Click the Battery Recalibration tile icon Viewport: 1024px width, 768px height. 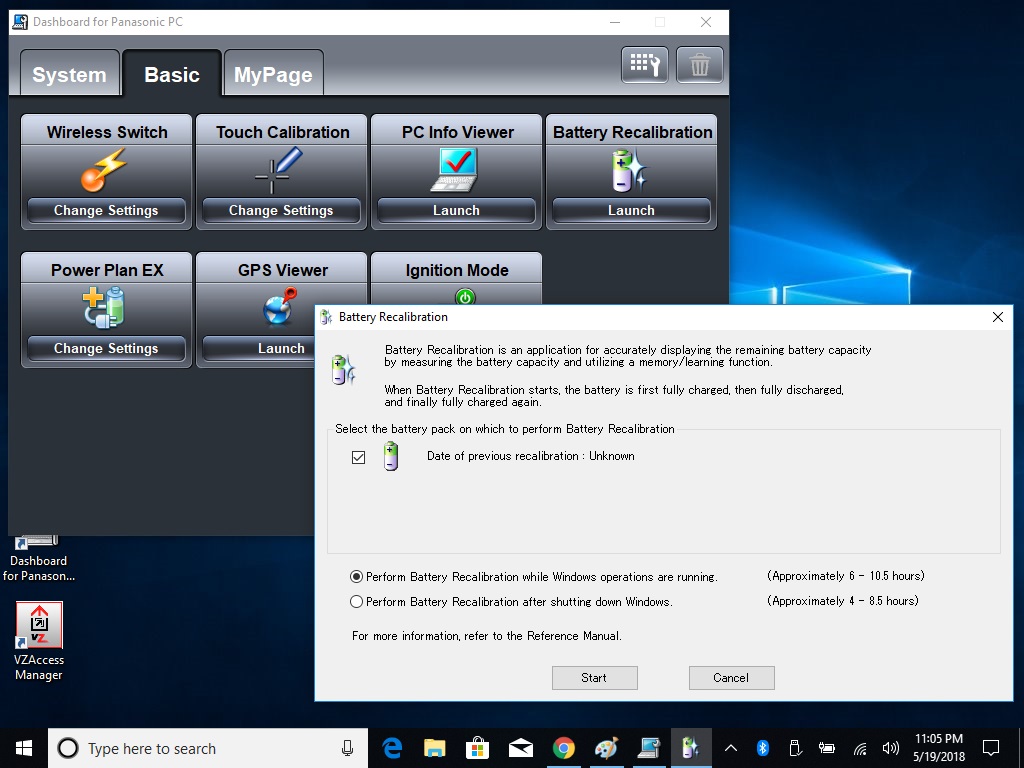tap(631, 170)
